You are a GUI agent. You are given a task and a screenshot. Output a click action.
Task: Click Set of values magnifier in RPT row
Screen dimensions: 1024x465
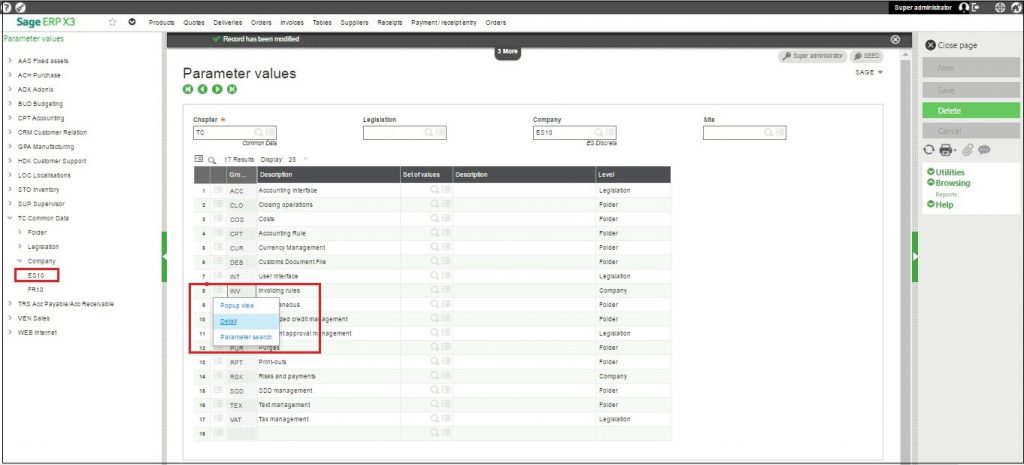click(x=434, y=362)
